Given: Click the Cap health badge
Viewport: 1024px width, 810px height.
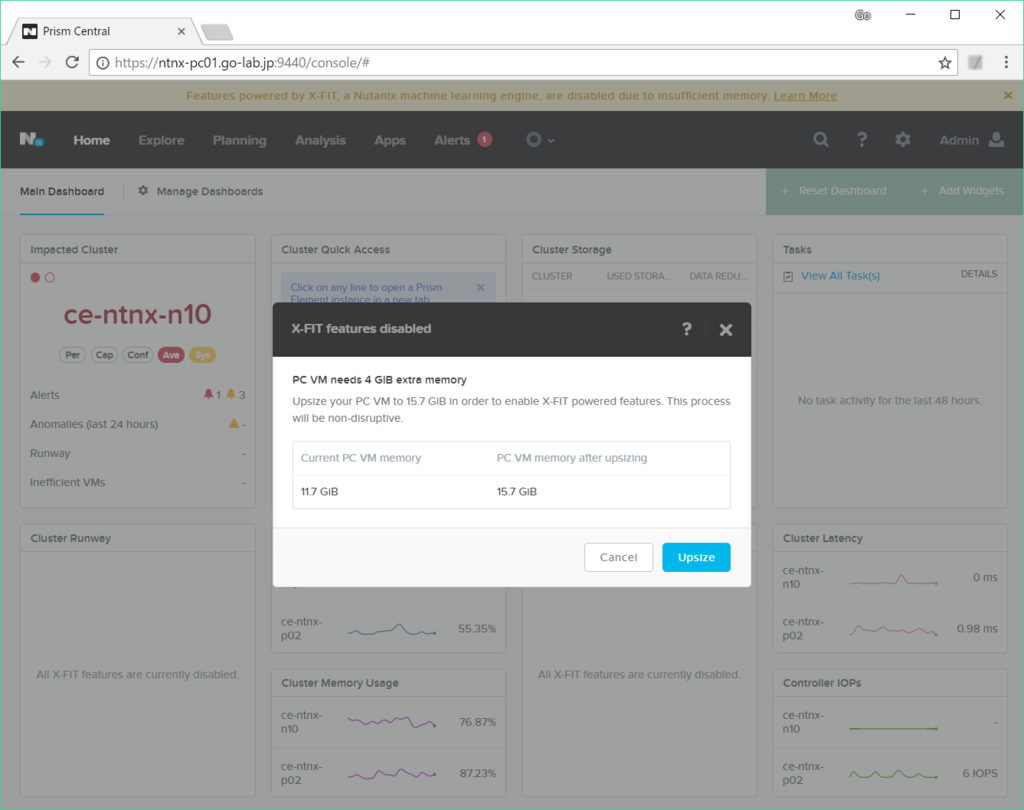Looking at the screenshot, I should coord(104,355).
